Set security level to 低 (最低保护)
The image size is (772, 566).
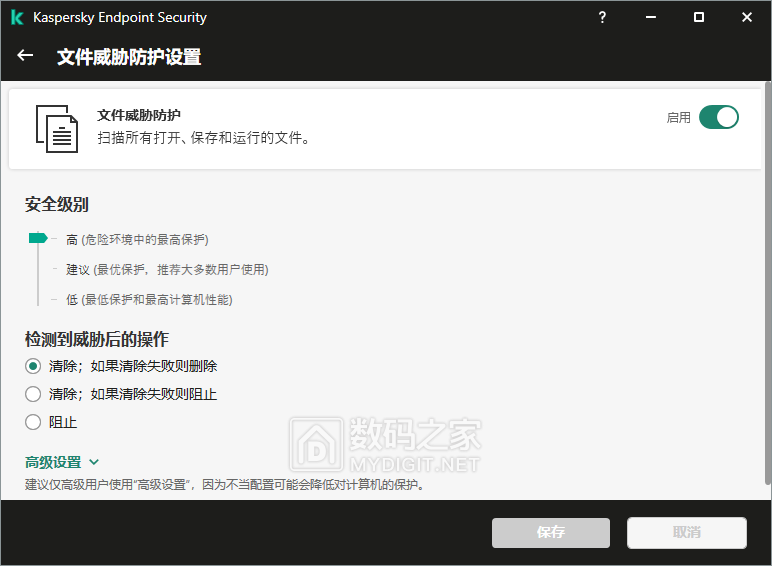149,300
